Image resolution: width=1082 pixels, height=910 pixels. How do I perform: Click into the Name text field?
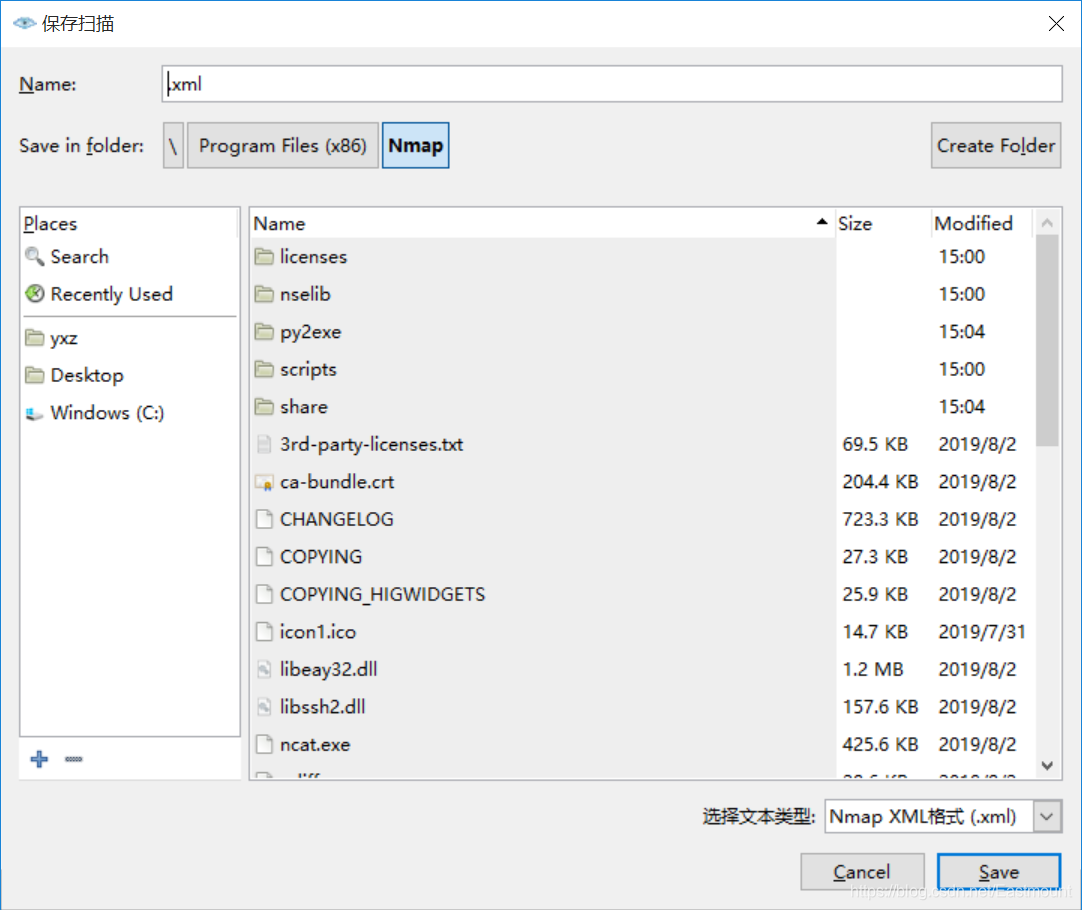click(x=612, y=84)
